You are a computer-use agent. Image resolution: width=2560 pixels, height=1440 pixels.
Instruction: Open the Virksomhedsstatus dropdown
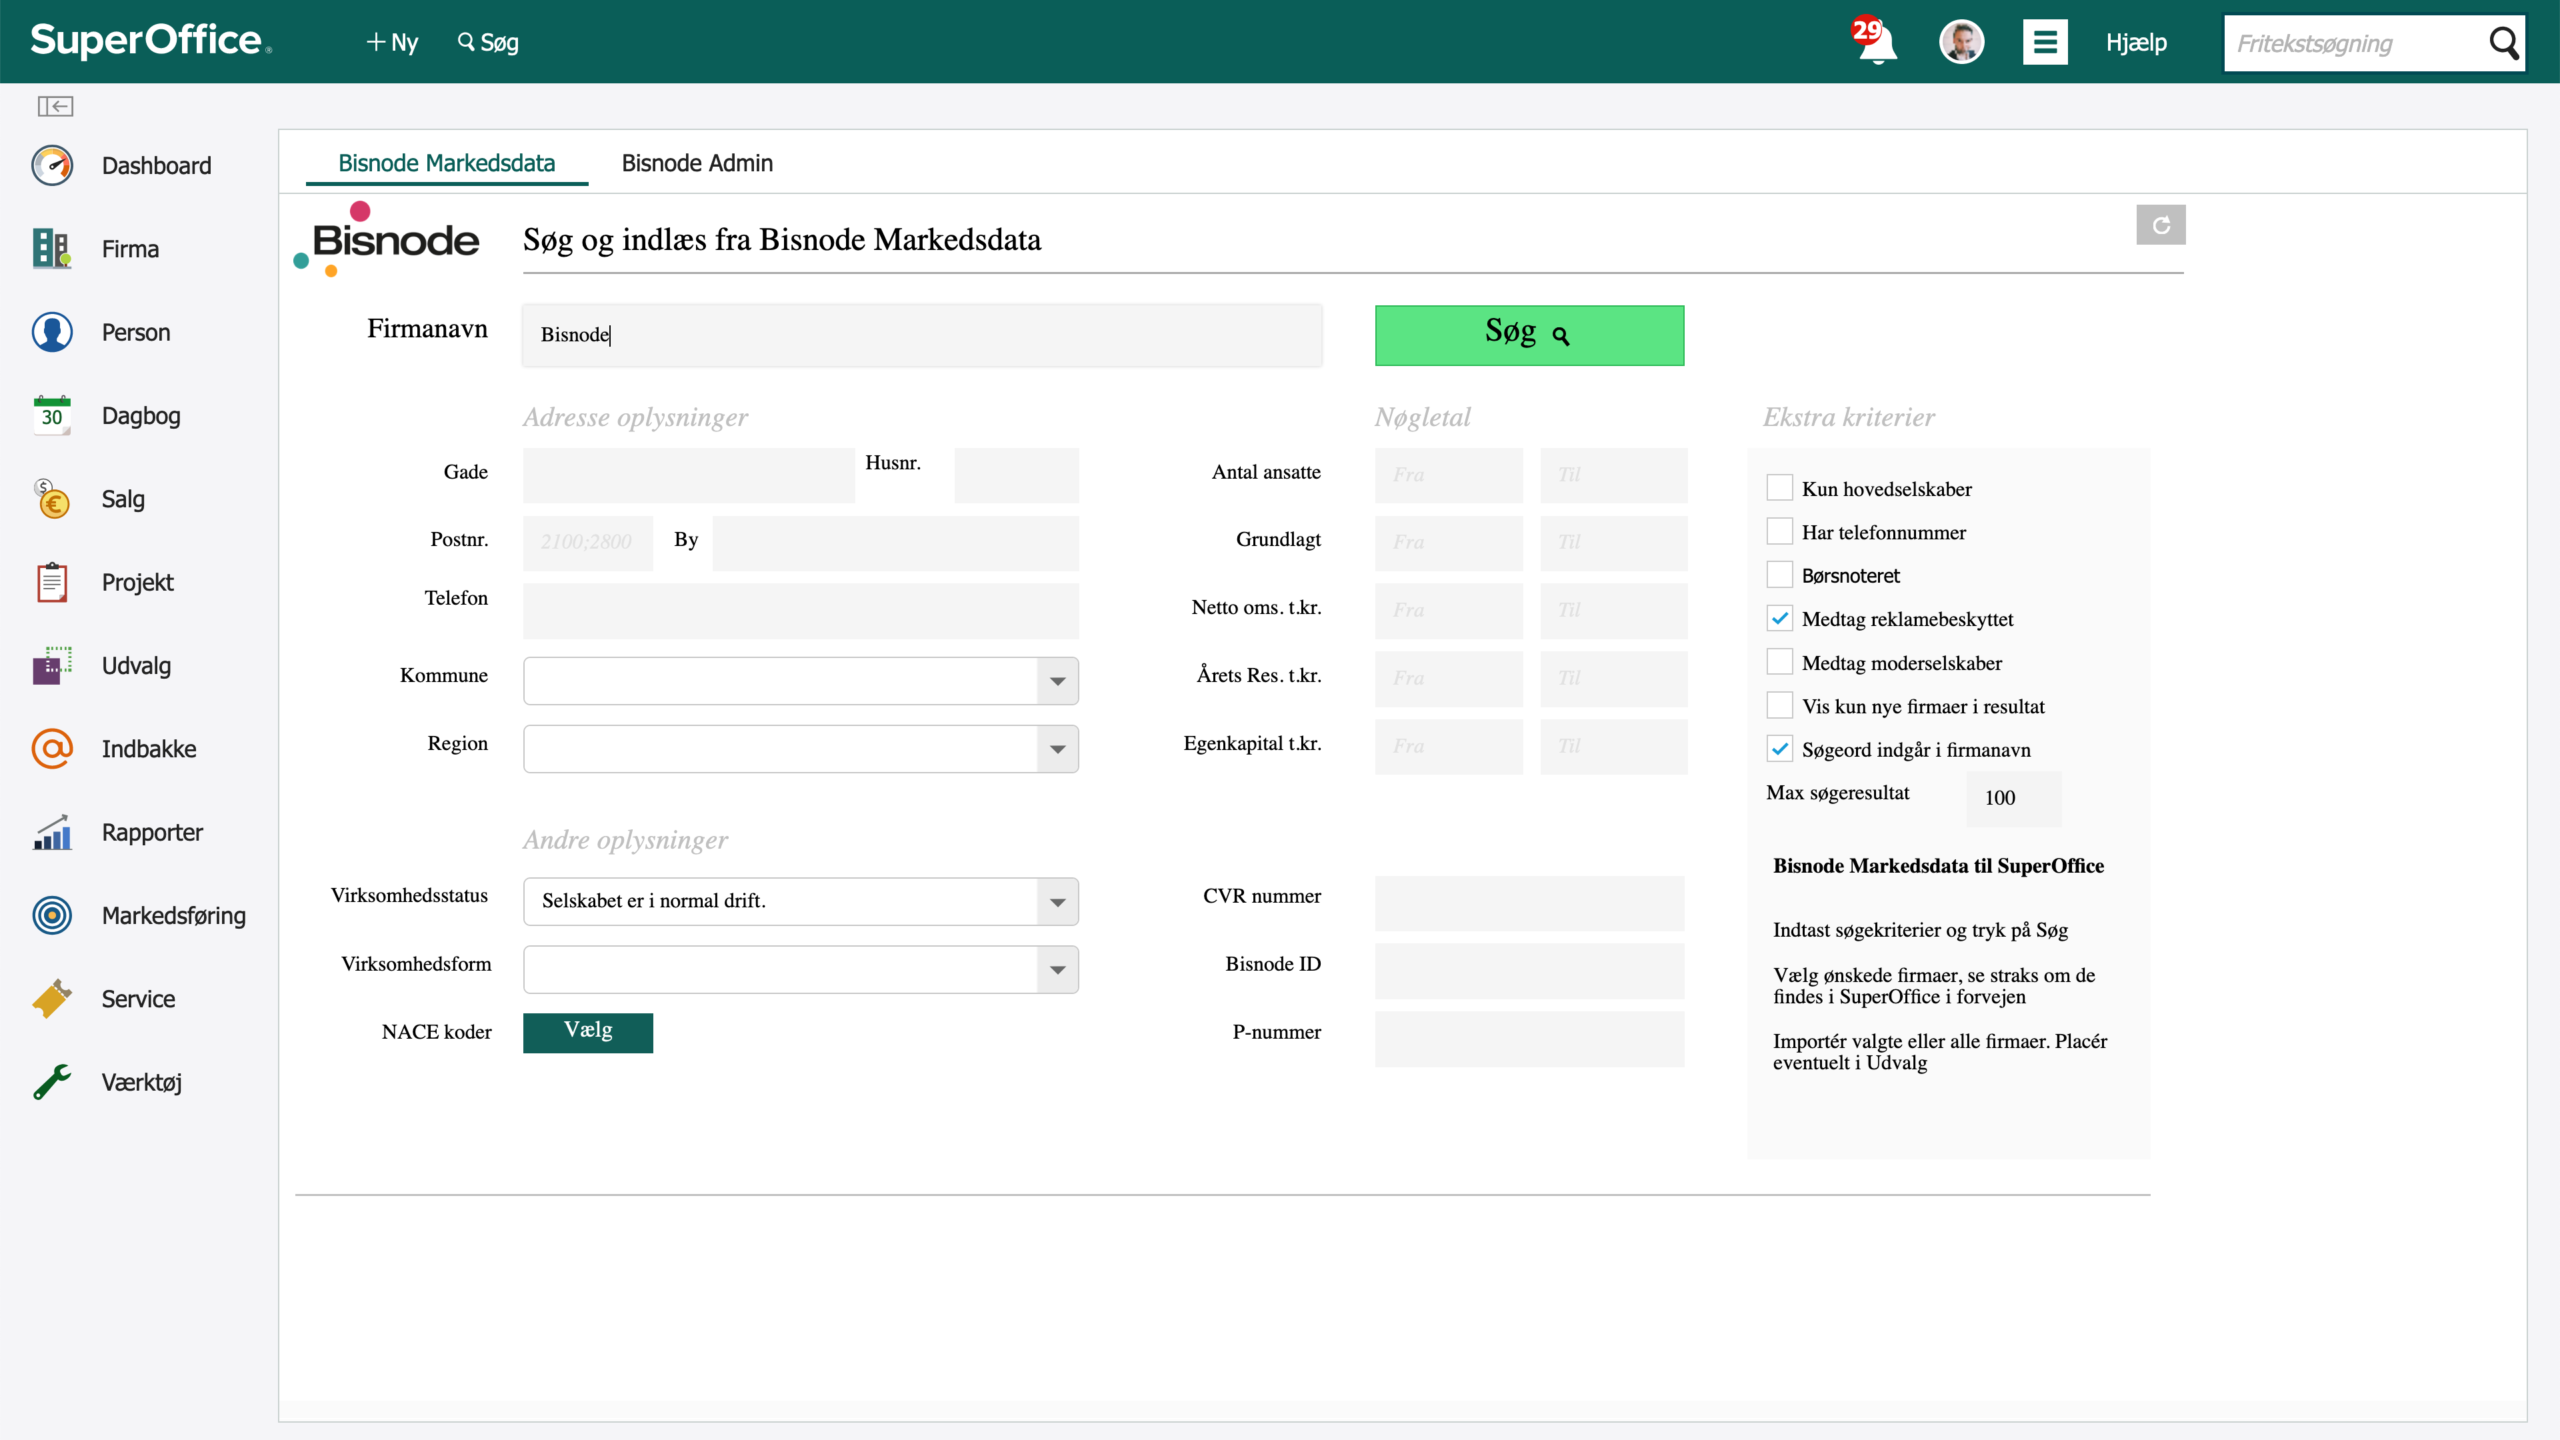click(801, 901)
